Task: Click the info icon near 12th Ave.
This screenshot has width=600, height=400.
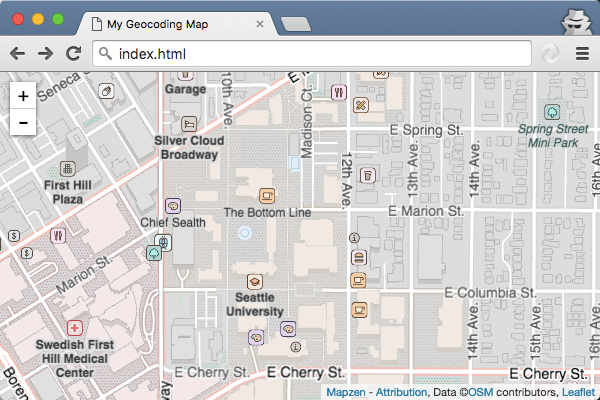Action: pos(354,238)
